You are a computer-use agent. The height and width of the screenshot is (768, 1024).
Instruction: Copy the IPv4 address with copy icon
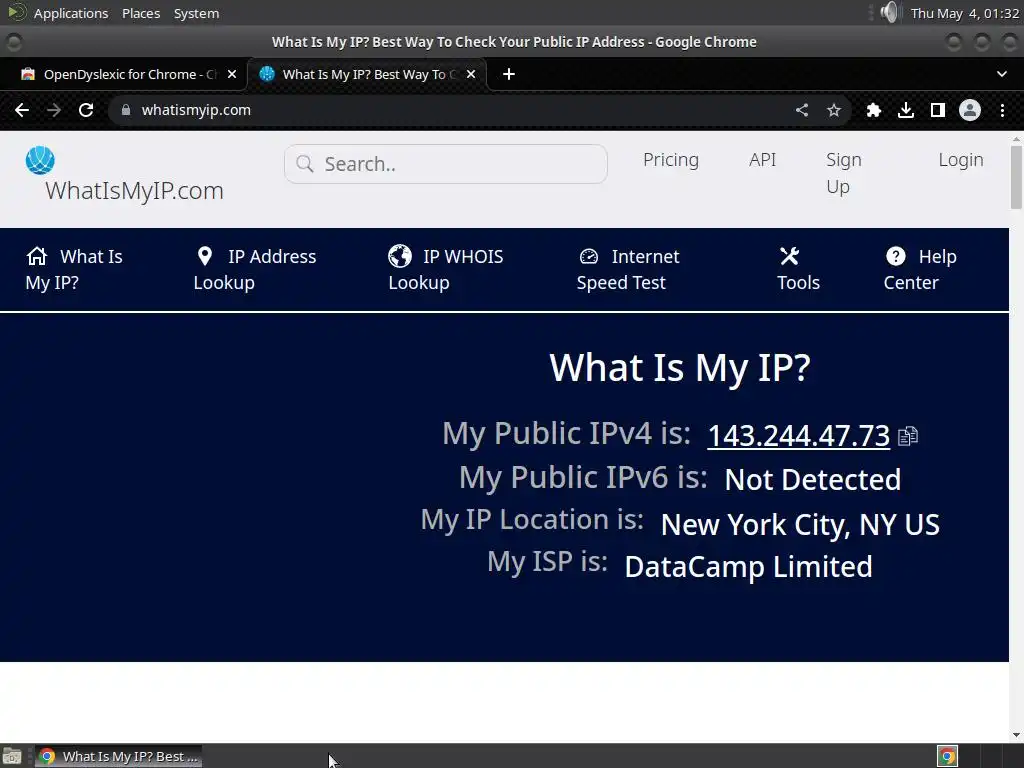[x=908, y=436]
